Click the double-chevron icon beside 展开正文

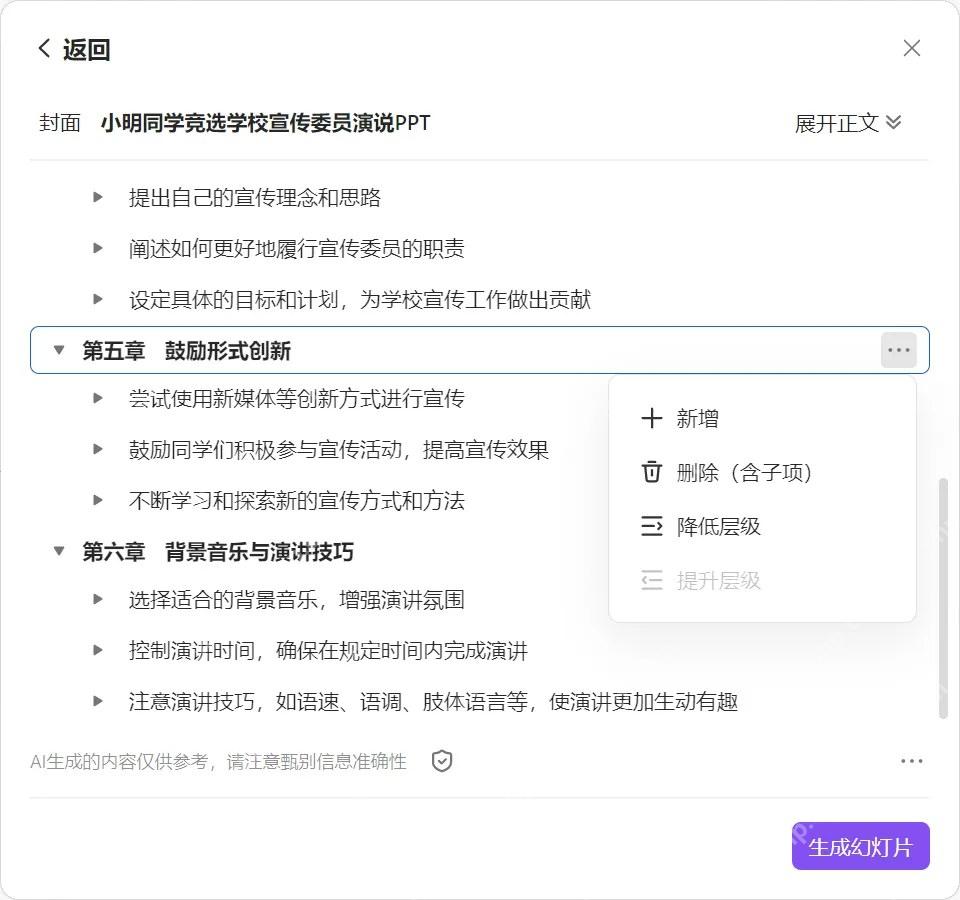[x=893, y=122]
